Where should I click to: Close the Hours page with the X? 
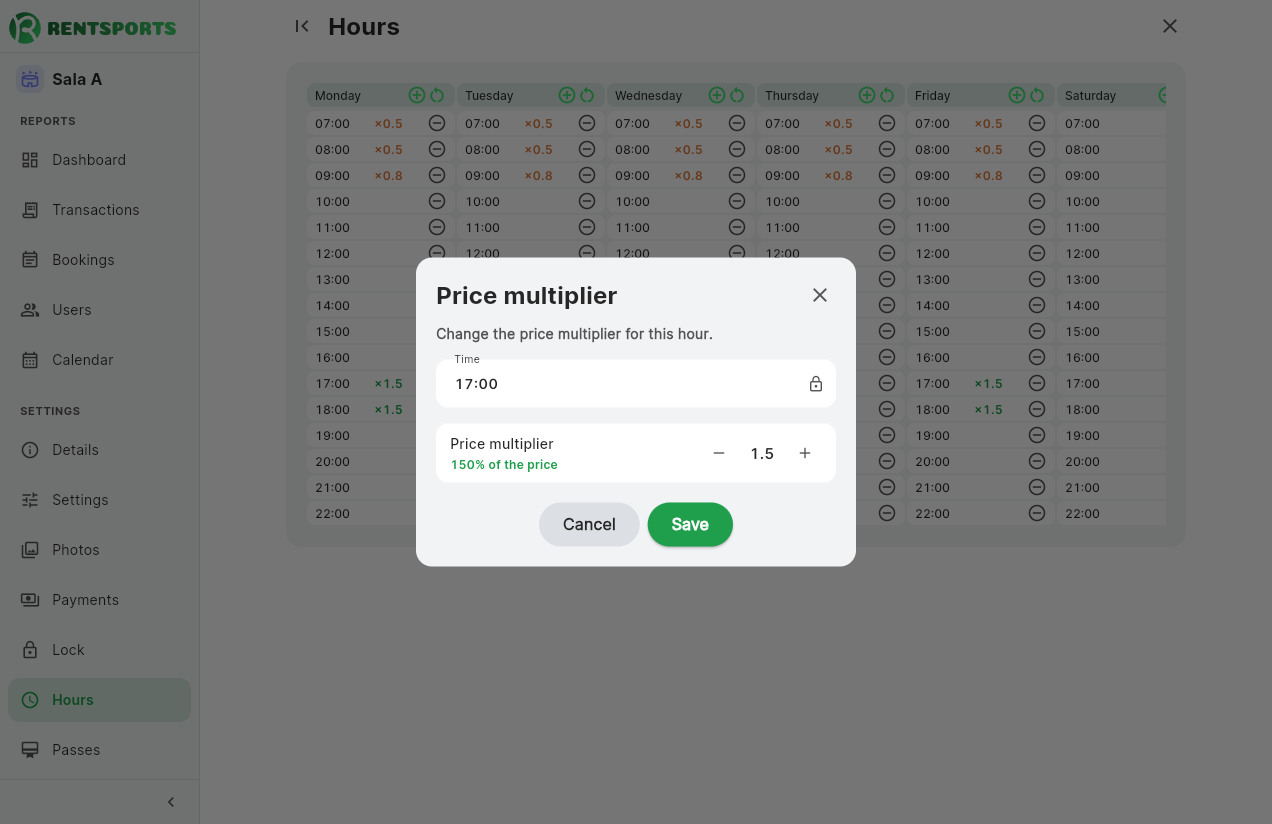click(x=1170, y=26)
